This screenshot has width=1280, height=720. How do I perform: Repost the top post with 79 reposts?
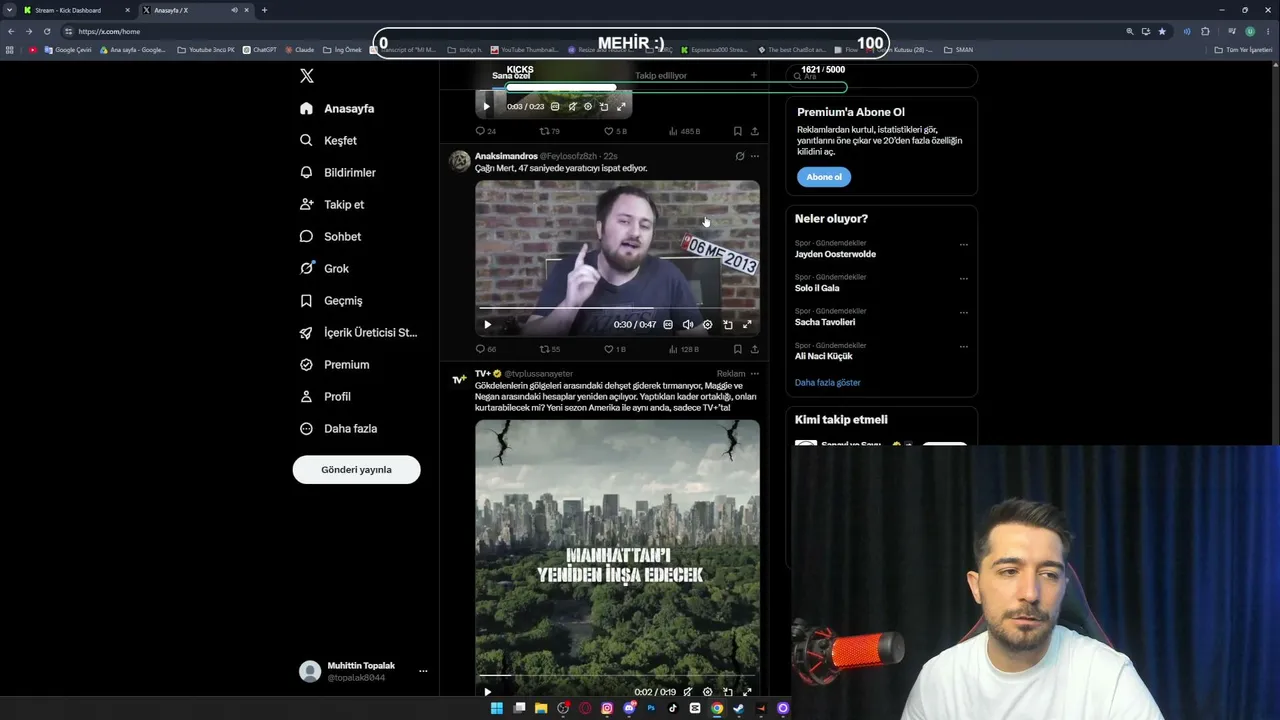click(x=550, y=131)
